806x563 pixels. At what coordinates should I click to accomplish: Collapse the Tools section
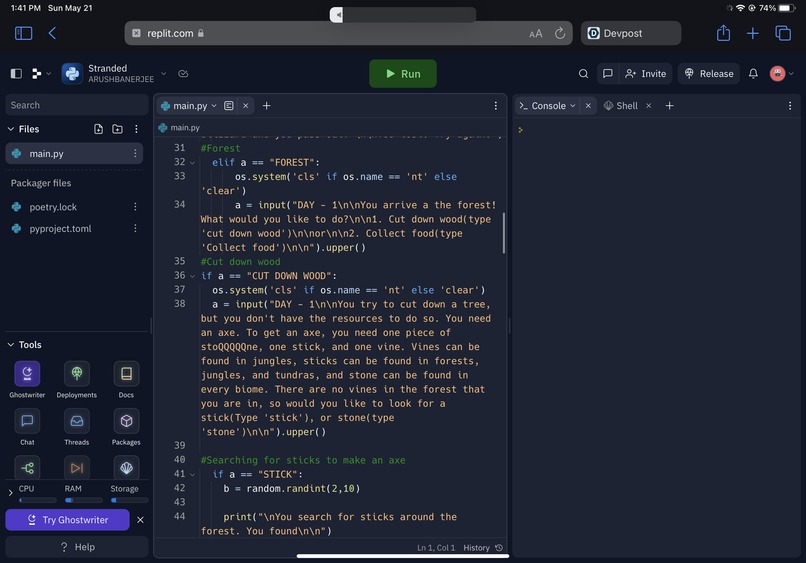[10, 344]
